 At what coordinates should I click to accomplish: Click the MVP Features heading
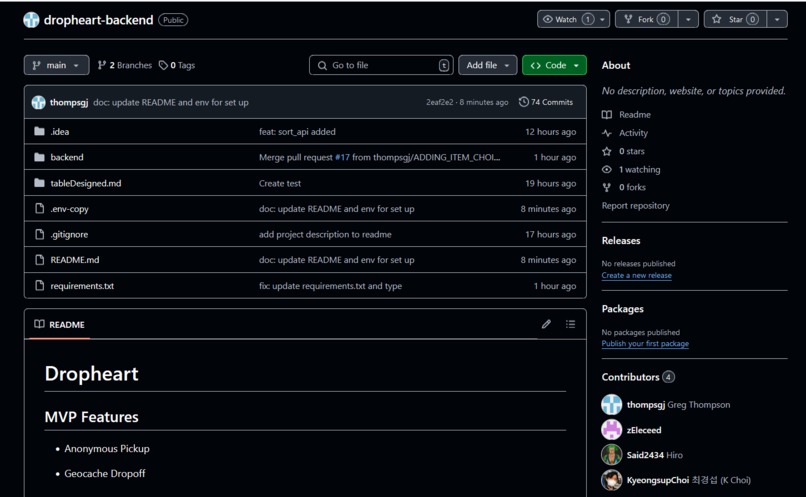coord(91,417)
